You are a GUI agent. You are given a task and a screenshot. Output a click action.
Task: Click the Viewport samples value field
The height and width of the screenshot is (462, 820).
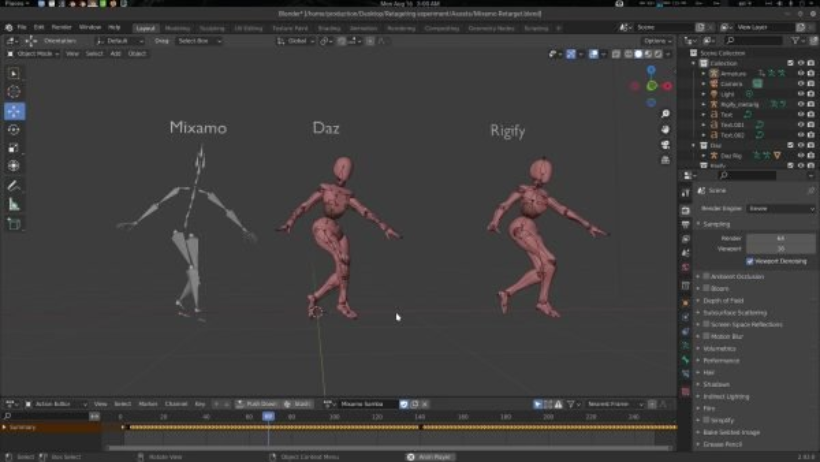coord(781,249)
